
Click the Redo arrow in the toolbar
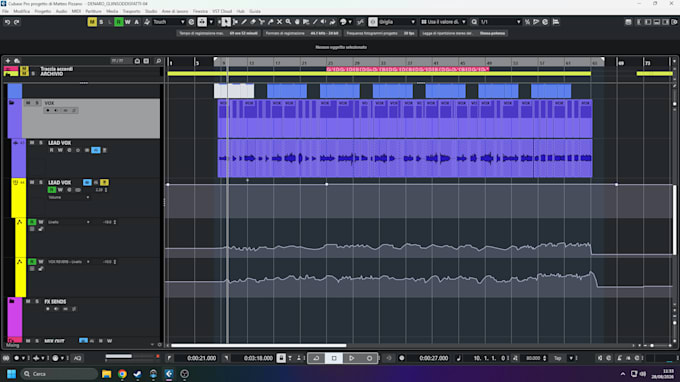click(16, 22)
